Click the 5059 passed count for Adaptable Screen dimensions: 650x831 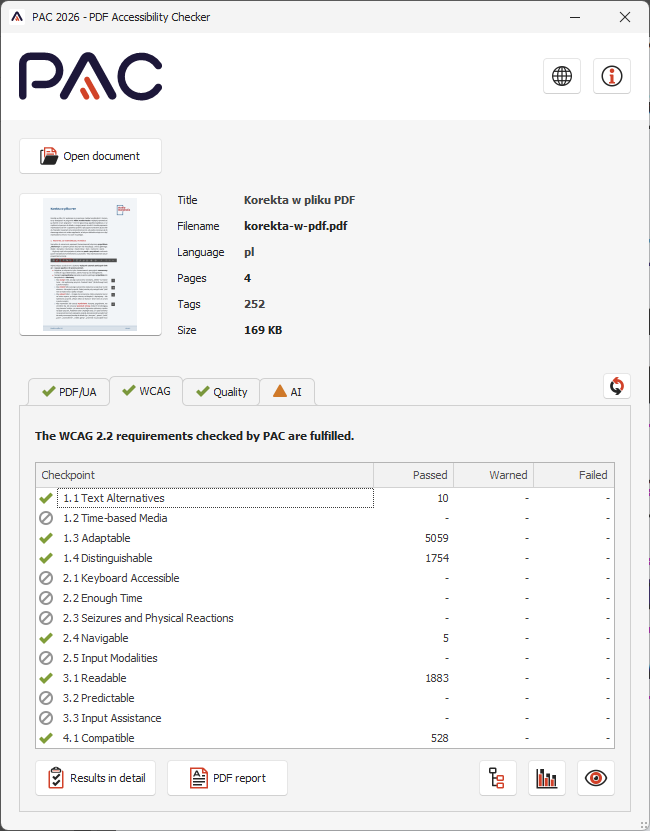click(437, 538)
